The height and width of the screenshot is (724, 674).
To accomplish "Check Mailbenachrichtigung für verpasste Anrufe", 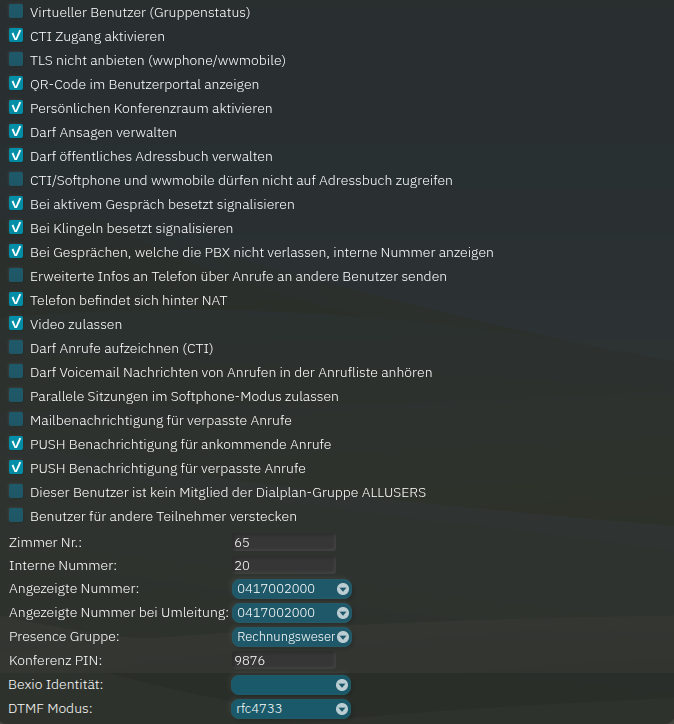I will coord(16,420).
